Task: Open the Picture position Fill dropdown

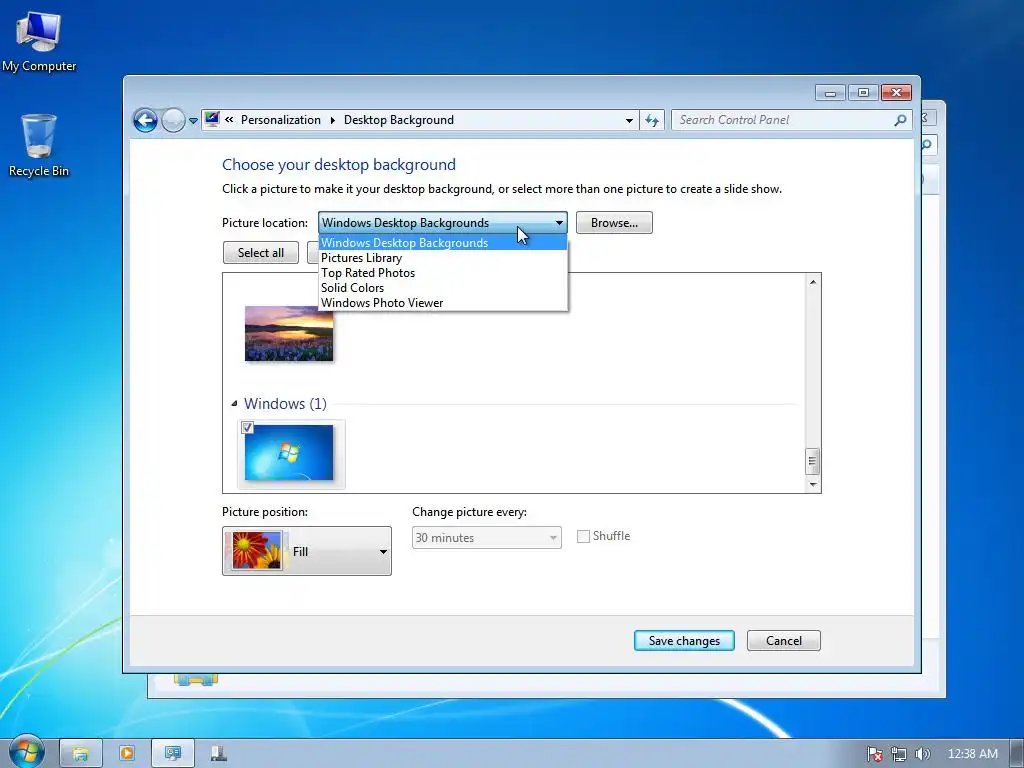Action: [x=307, y=551]
